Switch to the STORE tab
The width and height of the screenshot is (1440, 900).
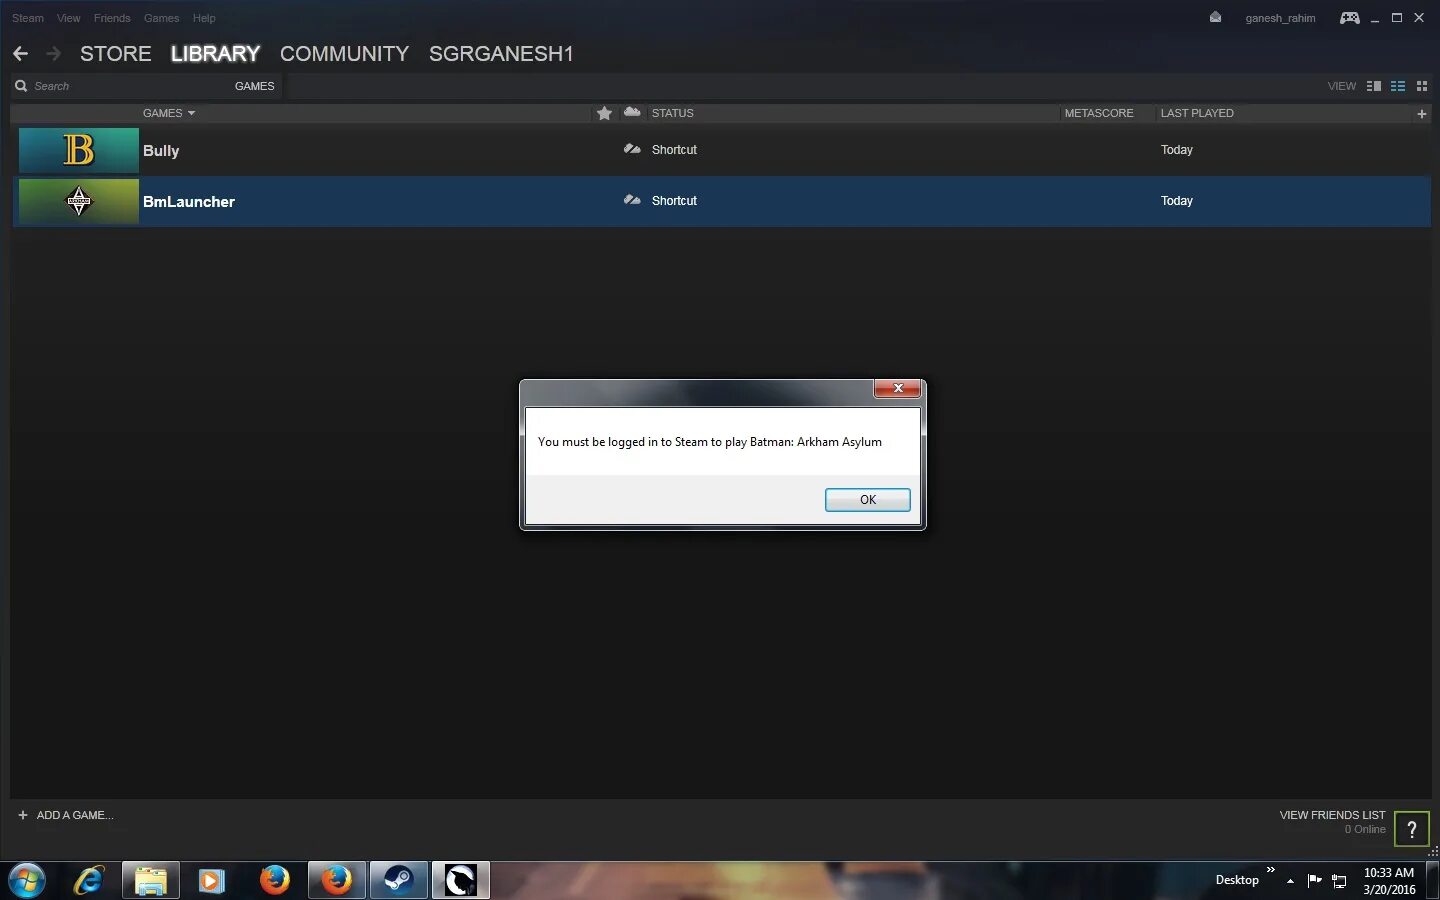tap(116, 54)
